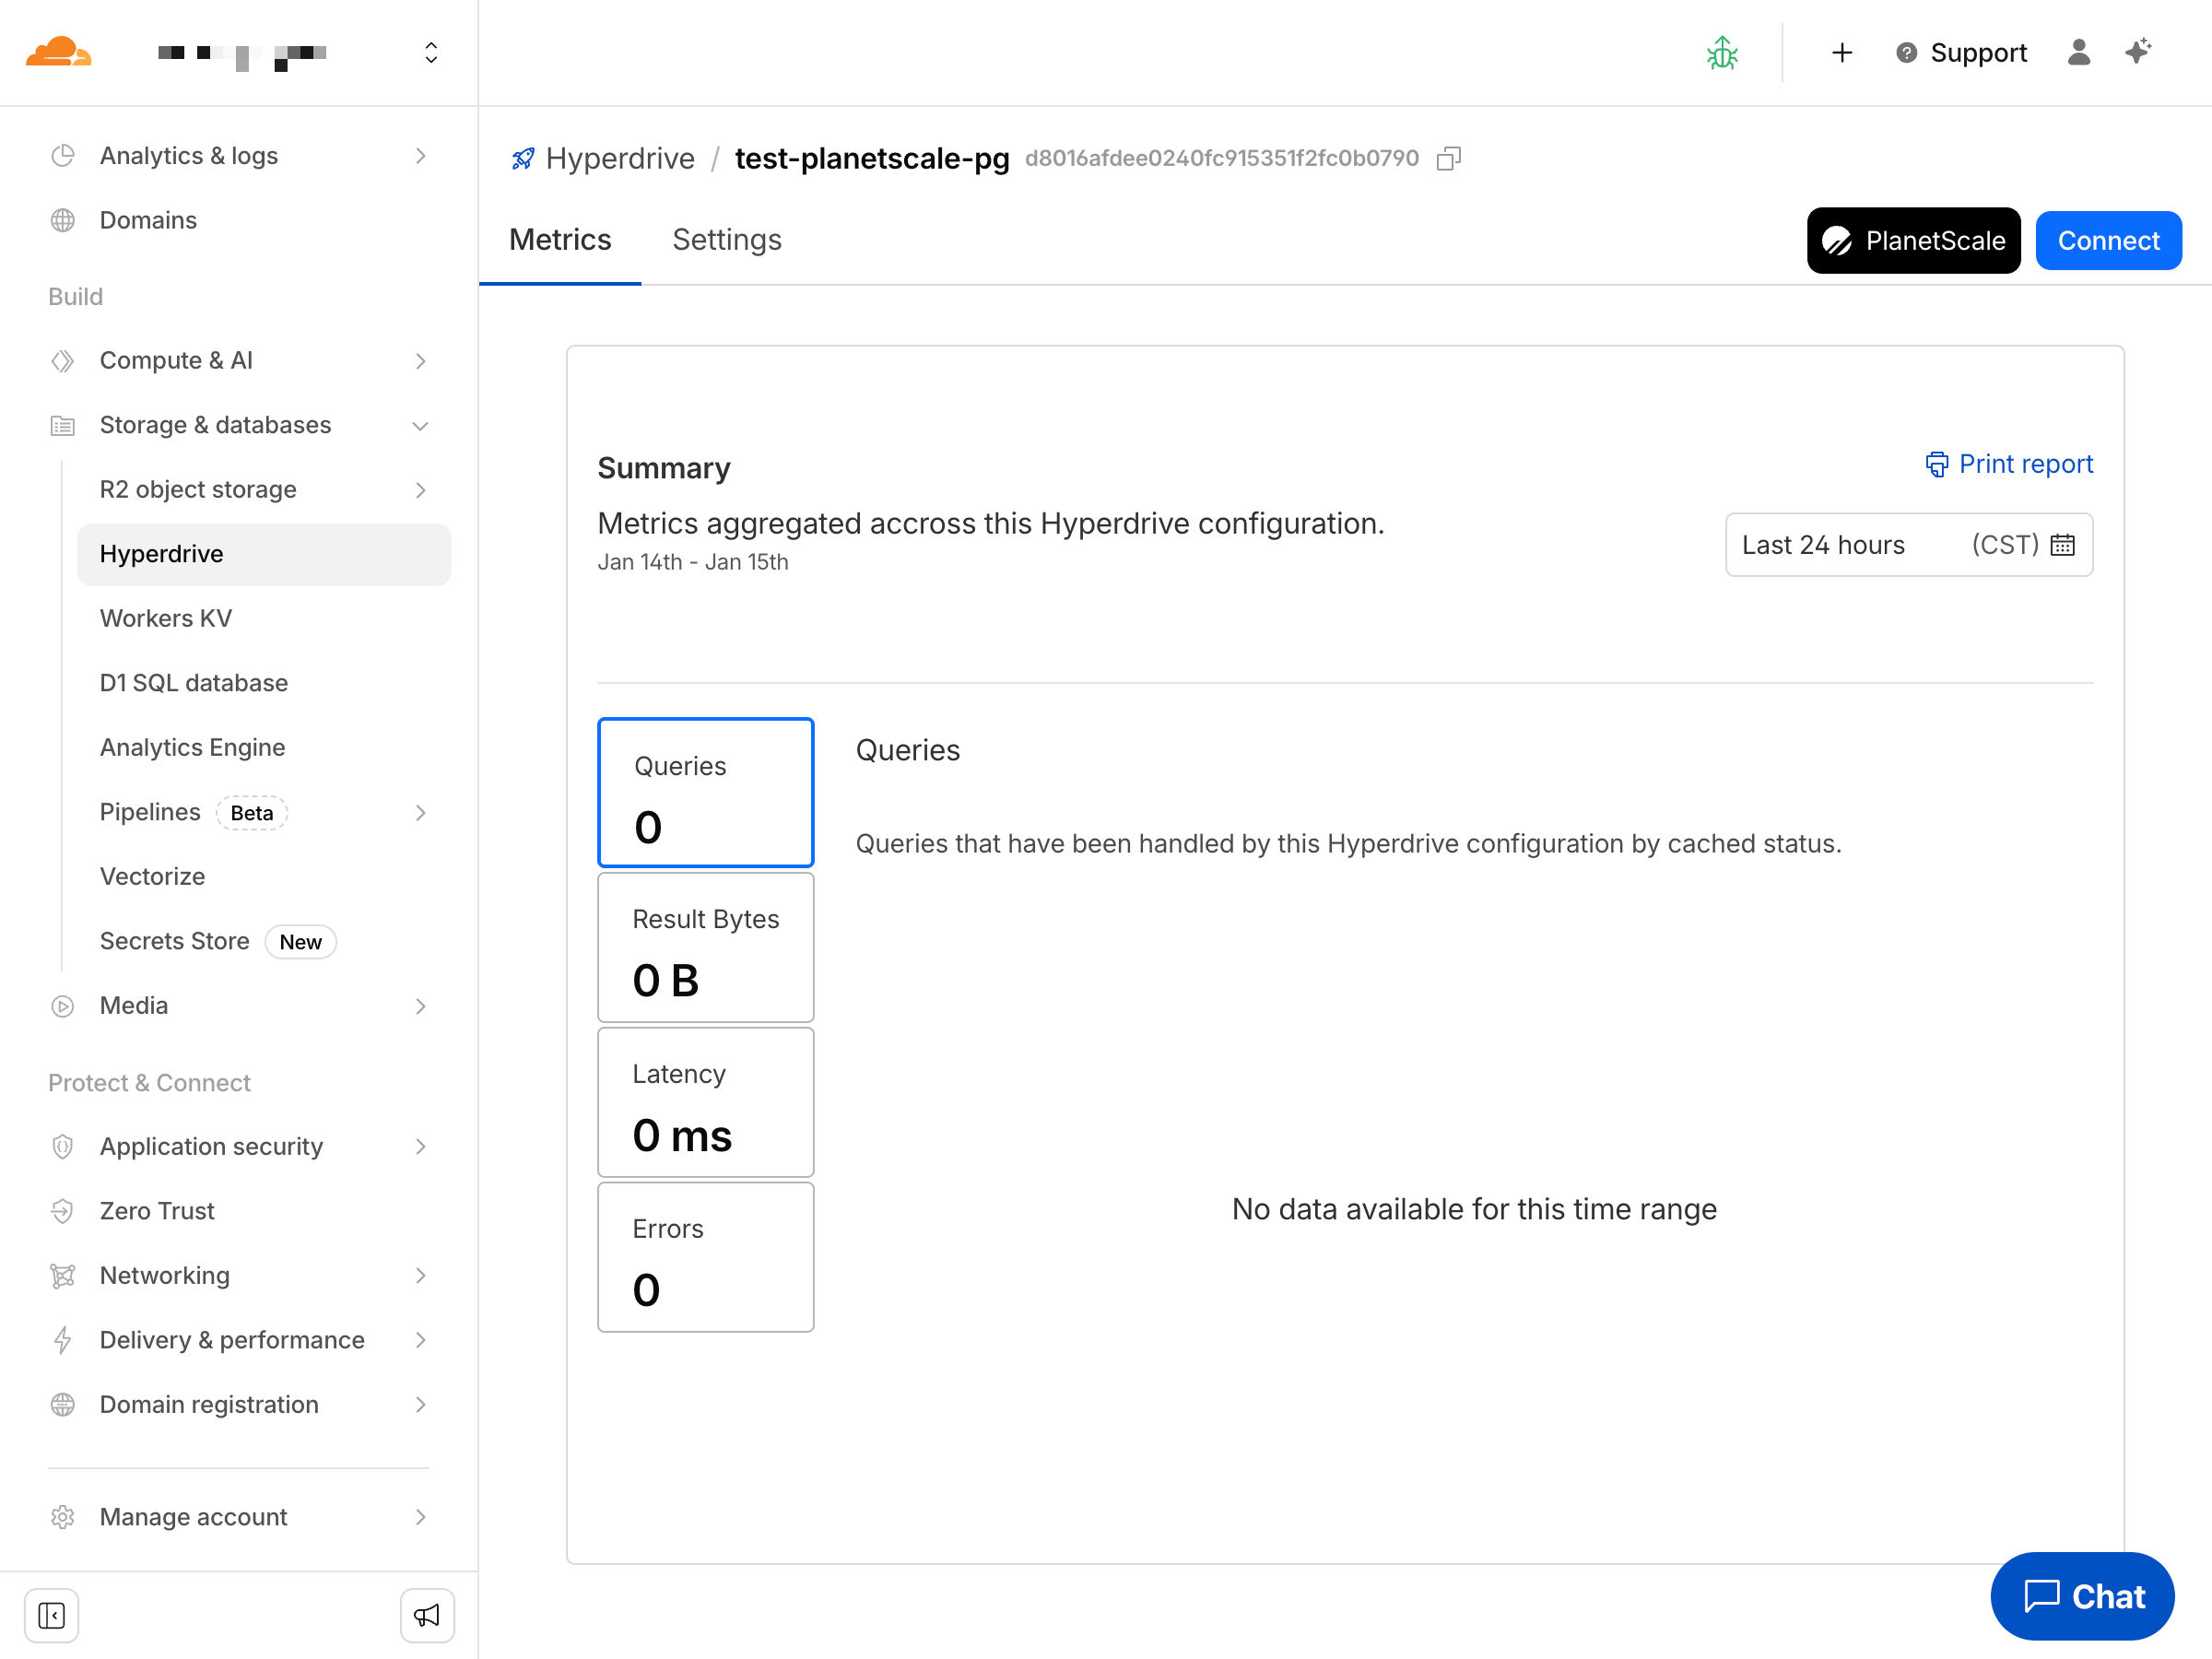Select the Metrics tab
Screen dimensions: 2212x1659
tap(560, 240)
